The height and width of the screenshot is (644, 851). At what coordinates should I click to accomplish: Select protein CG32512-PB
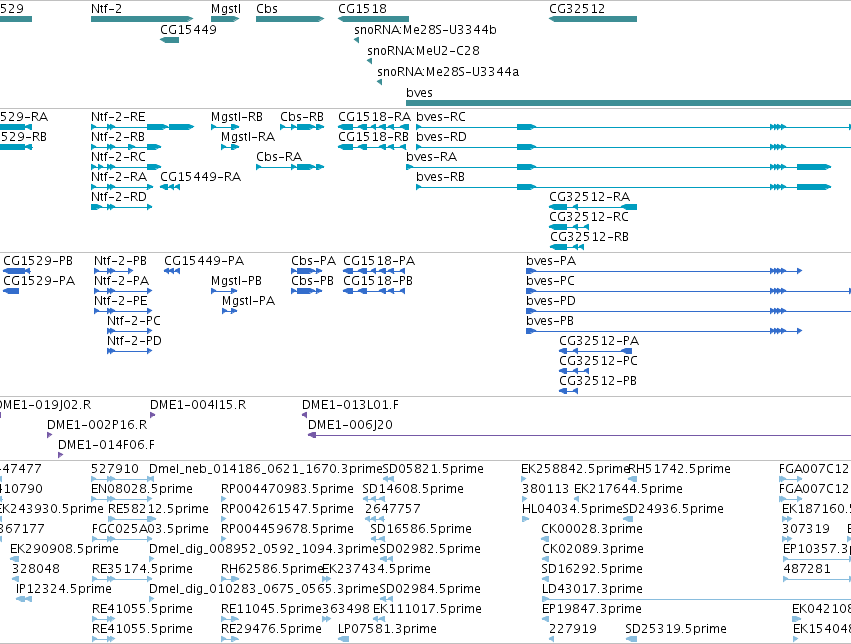(x=568, y=391)
